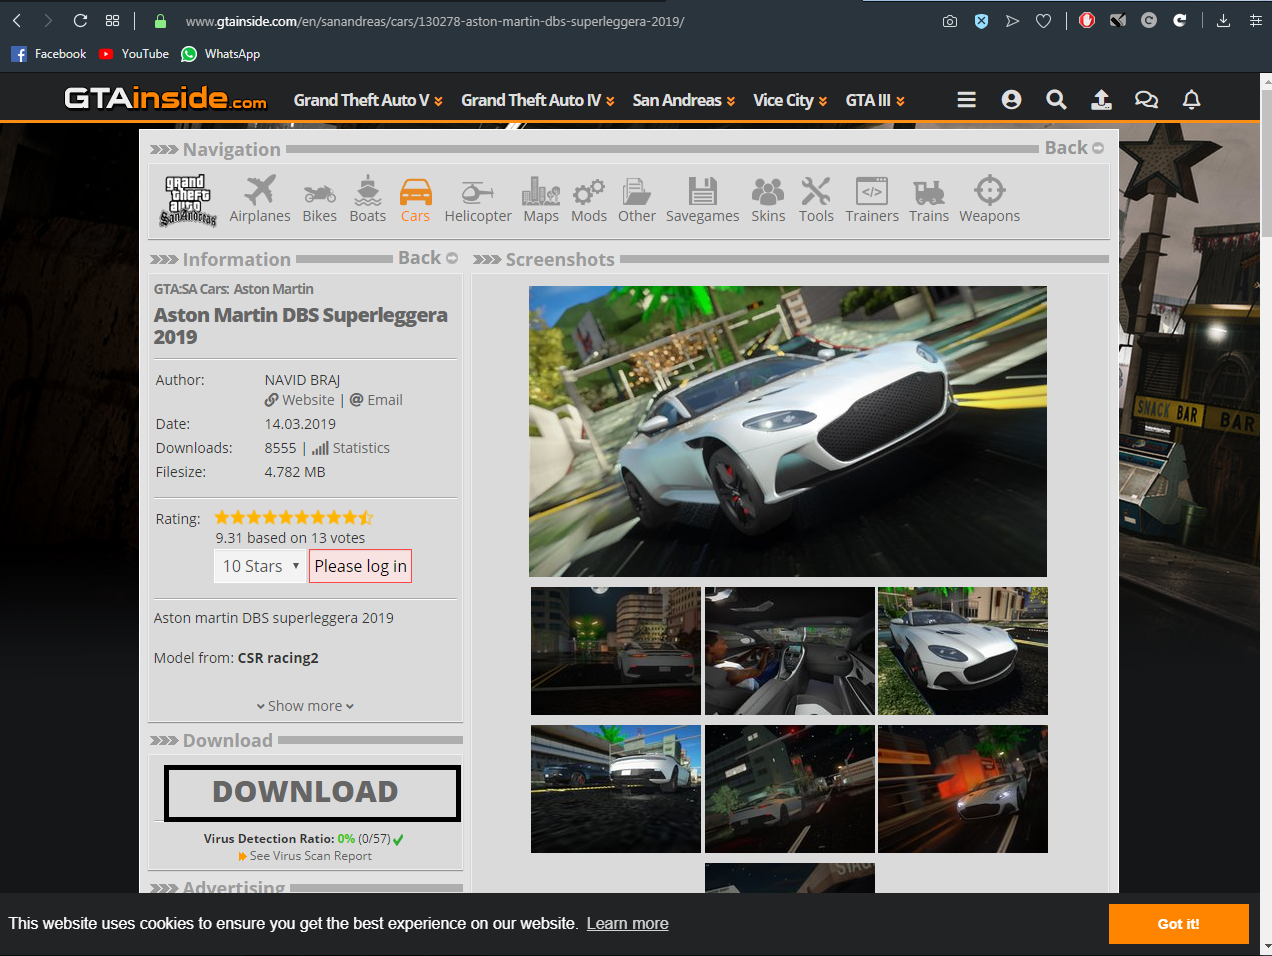Open the main white car screenshot
Screen dimensions: 1272x956
[788, 431]
